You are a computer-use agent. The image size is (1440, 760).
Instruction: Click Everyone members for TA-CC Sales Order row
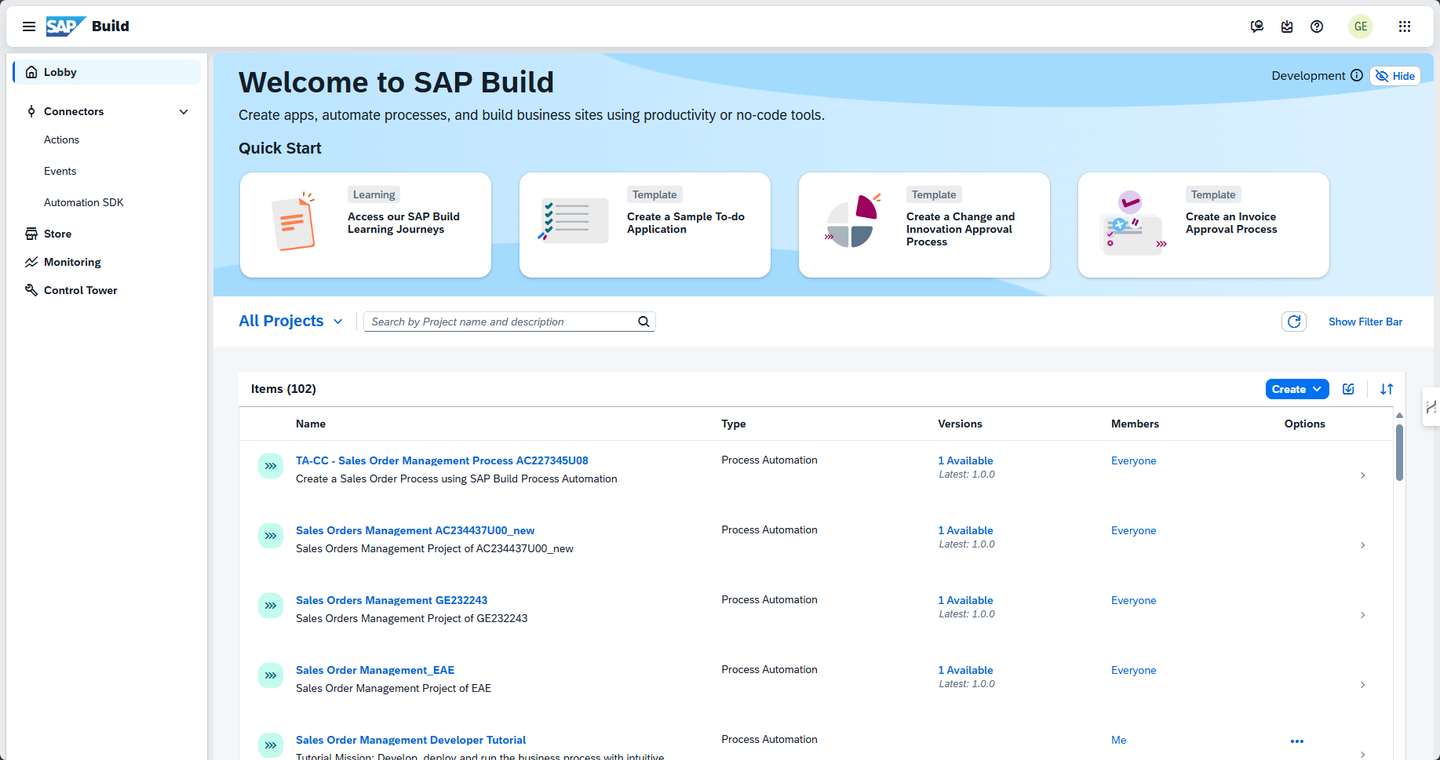[x=1133, y=461]
